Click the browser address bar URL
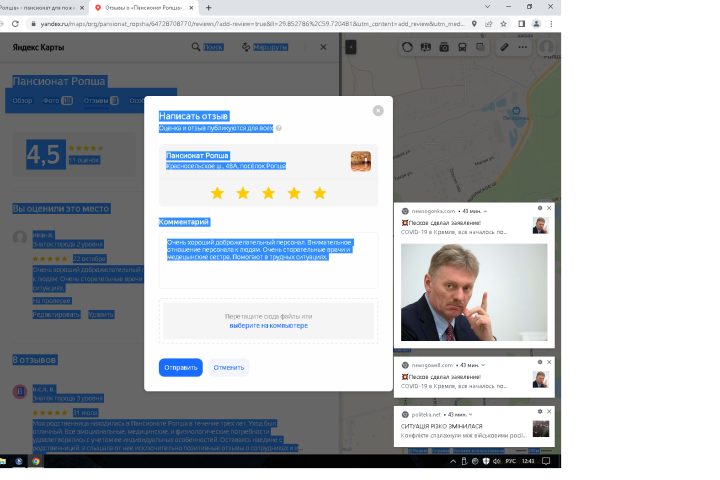 [252, 24]
